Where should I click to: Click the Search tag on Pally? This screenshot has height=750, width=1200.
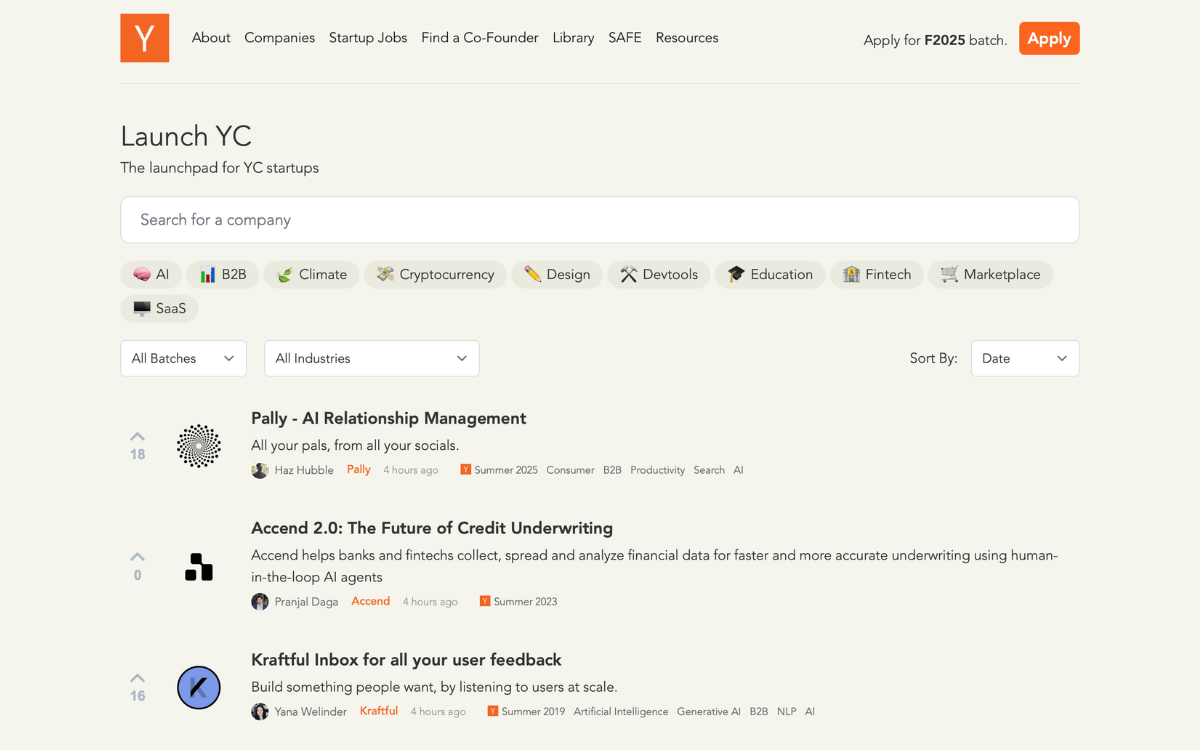[x=709, y=470]
